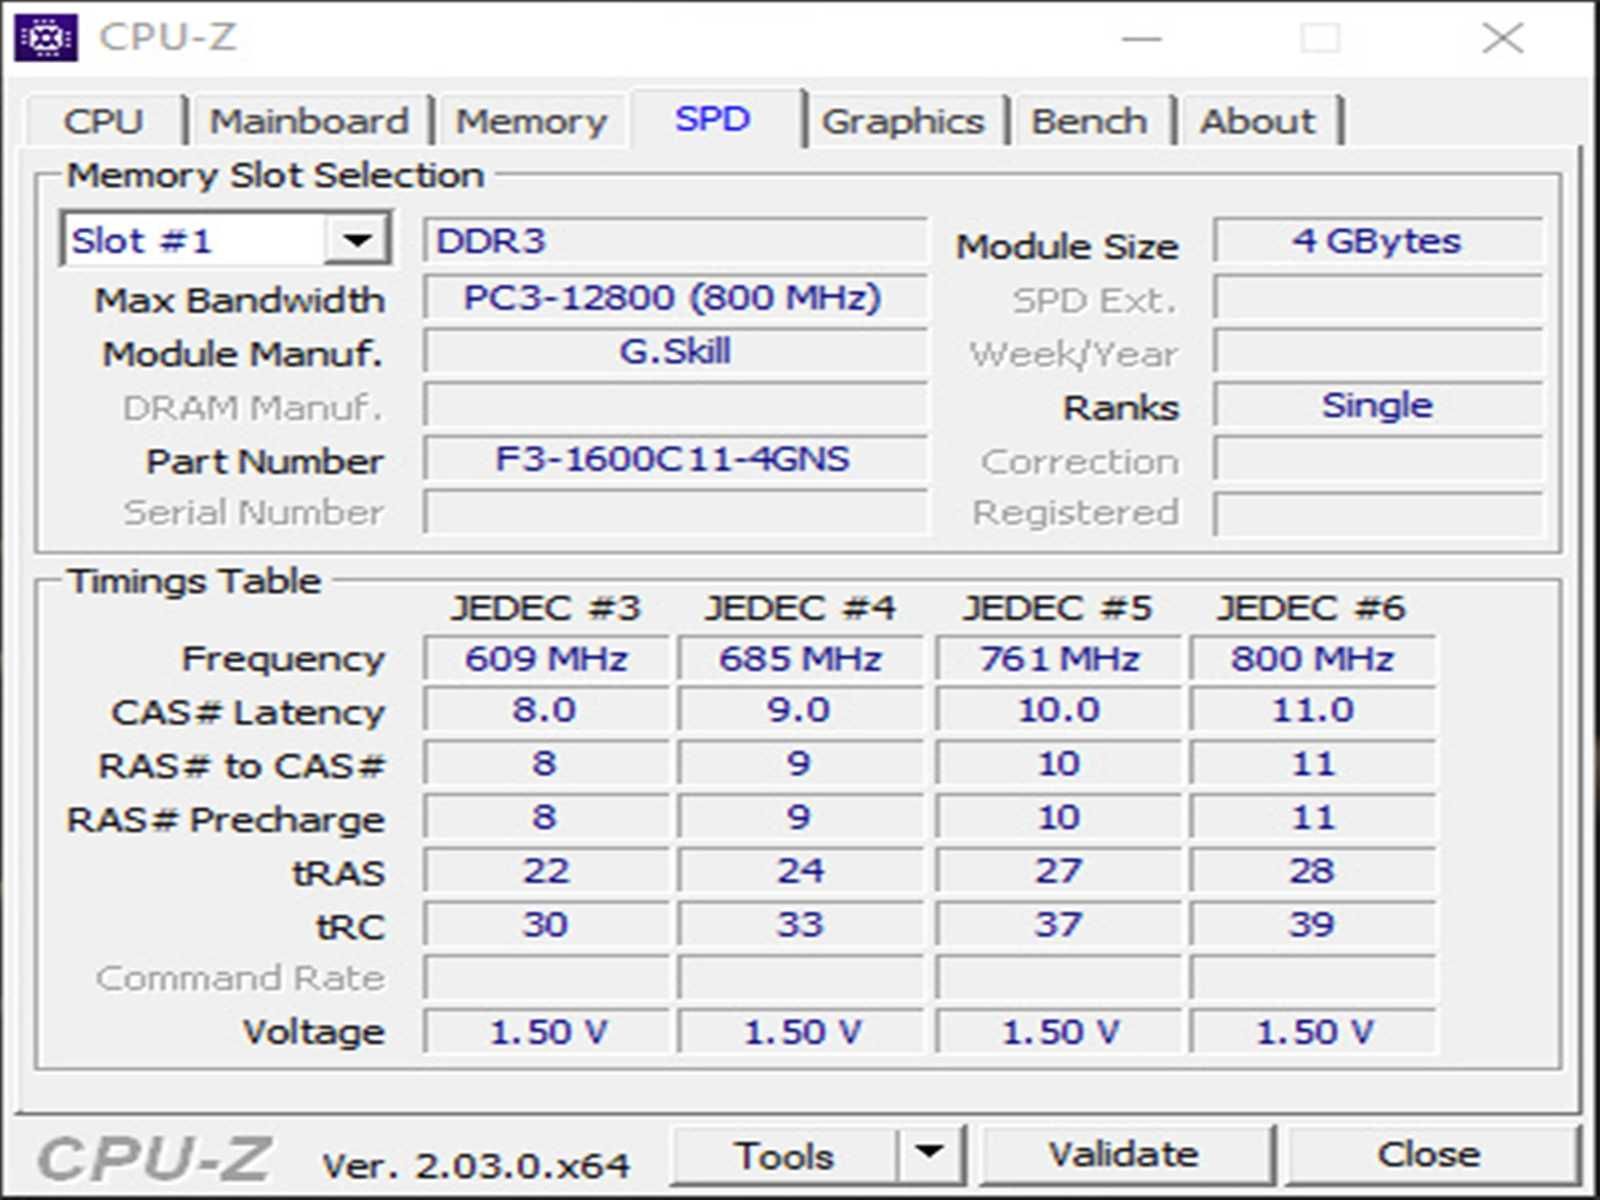1600x1200 pixels.
Task: Click the JEDEC #6 voltage 1.50 V cell
Action: 1312,1031
